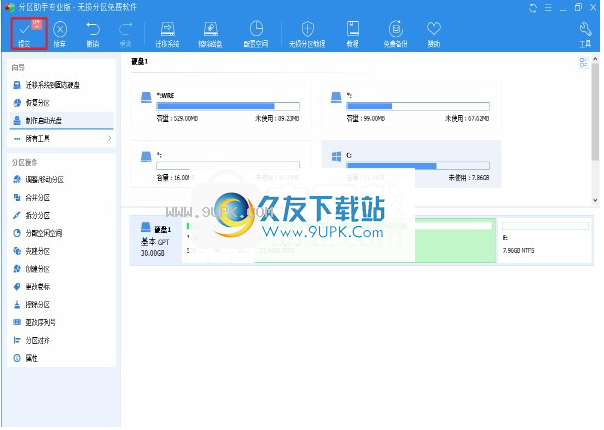Click the 重做 (Redo) arrow icon
Image resolution: width=604 pixels, height=430 pixels.
pos(126,34)
